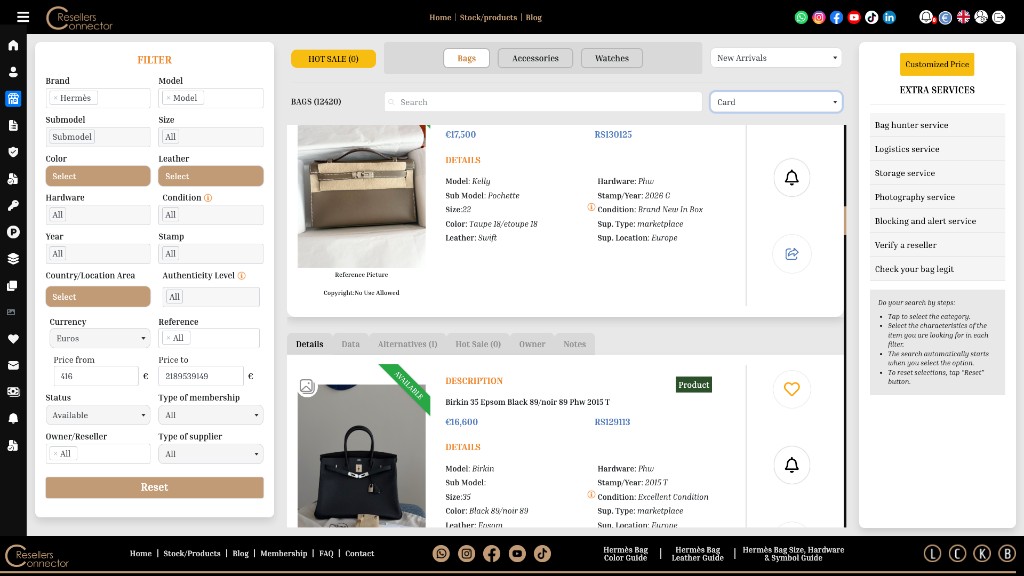Image resolution: width=1024 pixels, height=576 pixels.
Task: Open Check your bag legit link
Action: coord(936,269)
